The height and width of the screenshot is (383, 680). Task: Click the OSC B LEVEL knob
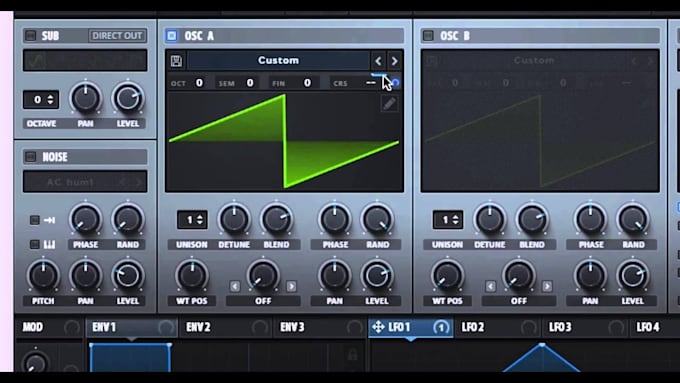pos(633,275)
